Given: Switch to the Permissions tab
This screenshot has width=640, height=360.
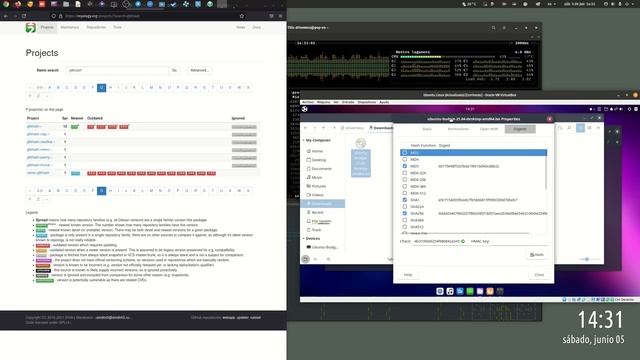Looking at the screenshot, I should click(458, 129).
